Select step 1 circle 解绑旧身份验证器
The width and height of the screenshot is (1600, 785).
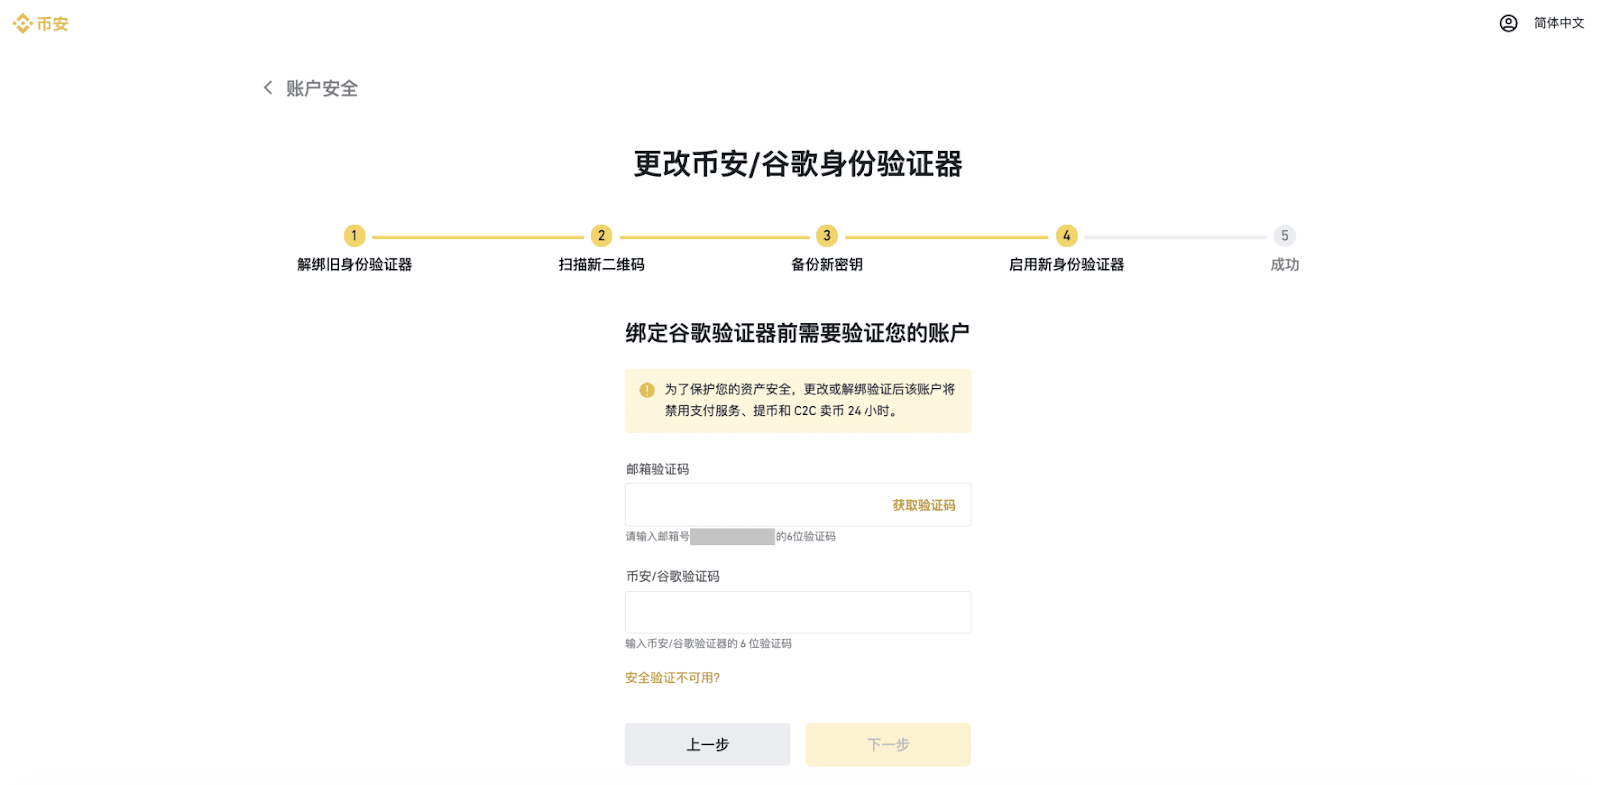point(354,236)
